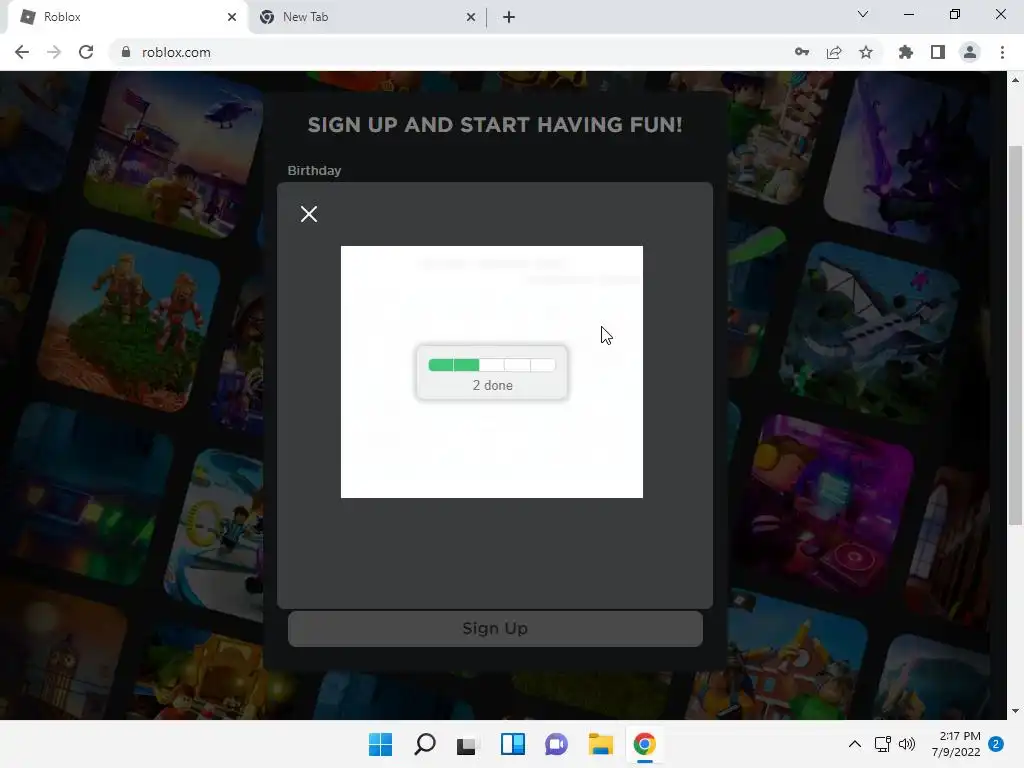Open Windows taskbar search
1024x768 pixels.
point(425,744)
